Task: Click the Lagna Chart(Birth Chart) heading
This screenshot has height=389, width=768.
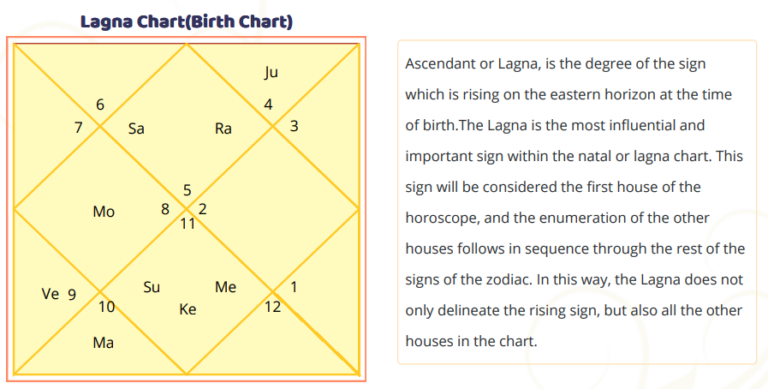Action: (187, 22)
